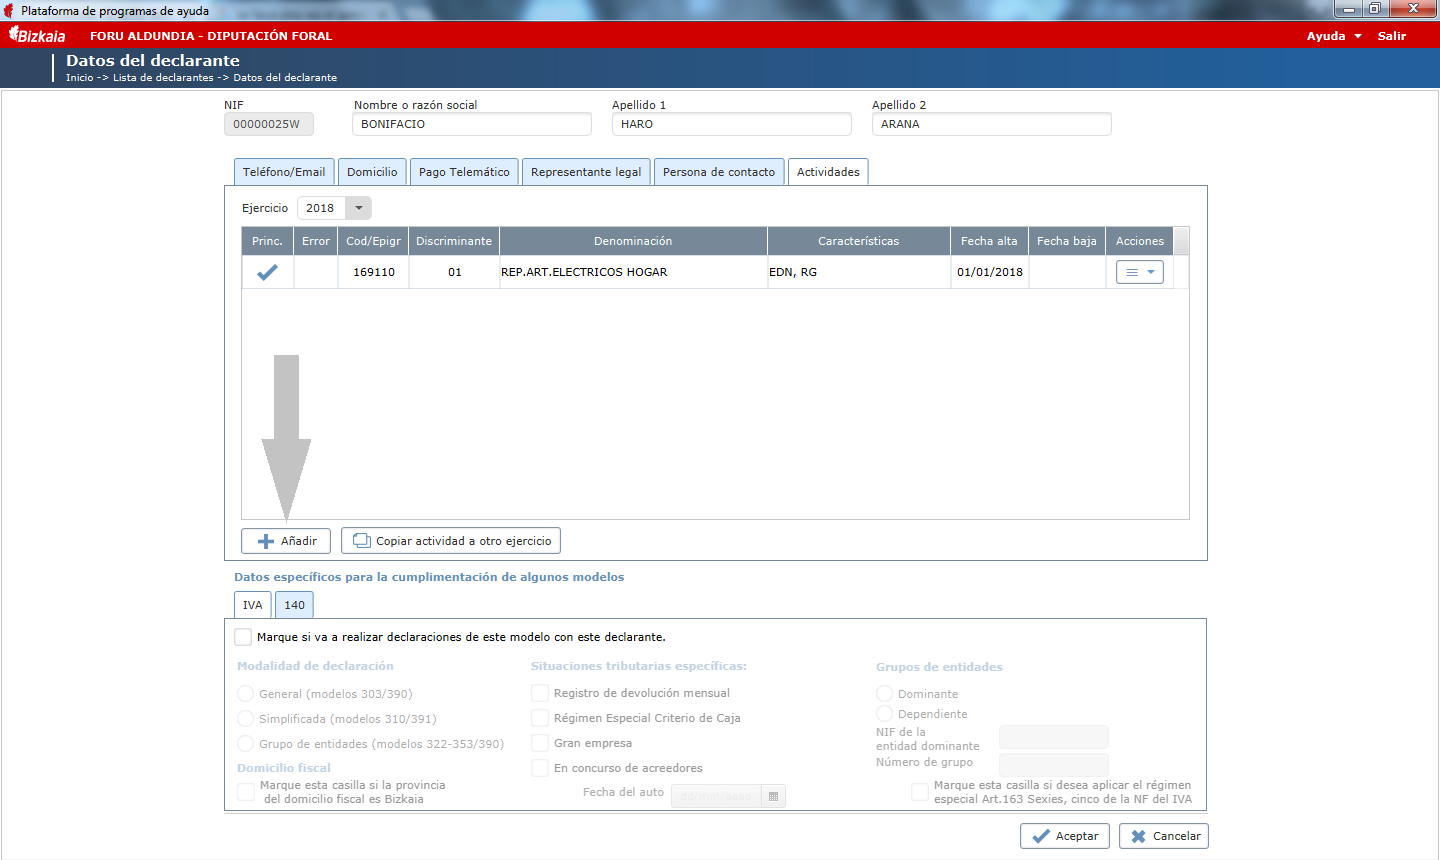This screenshot has height=860, width=1440.
Task: Click Copiar actividad a otro ejercicio
Action: click(451, 541)
